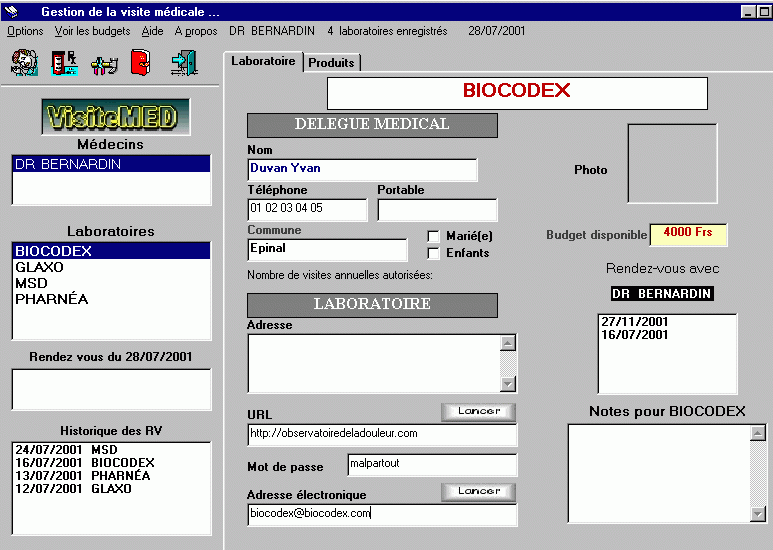Click the Nom field containing Duvan Yvan
This screenshot has height=550, width=773.
[x=362, y=170]
